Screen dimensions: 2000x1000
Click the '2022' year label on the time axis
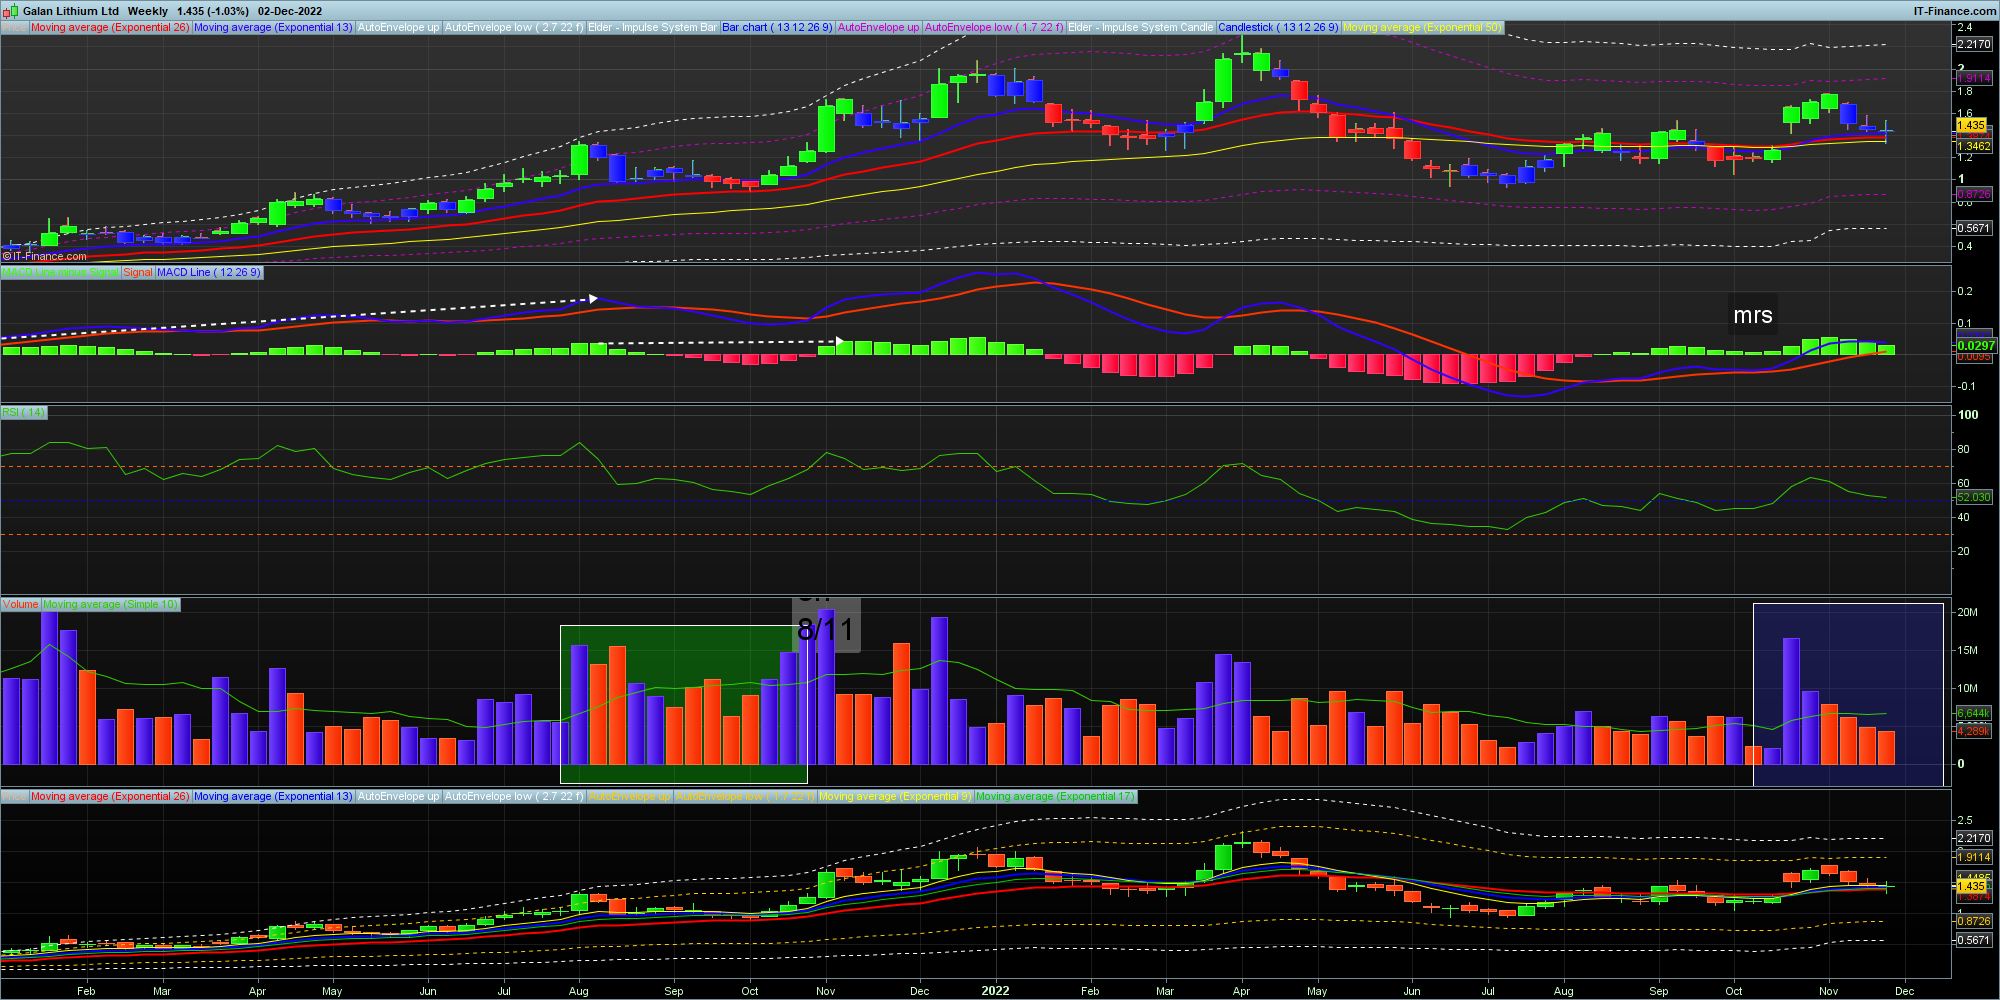995,991
